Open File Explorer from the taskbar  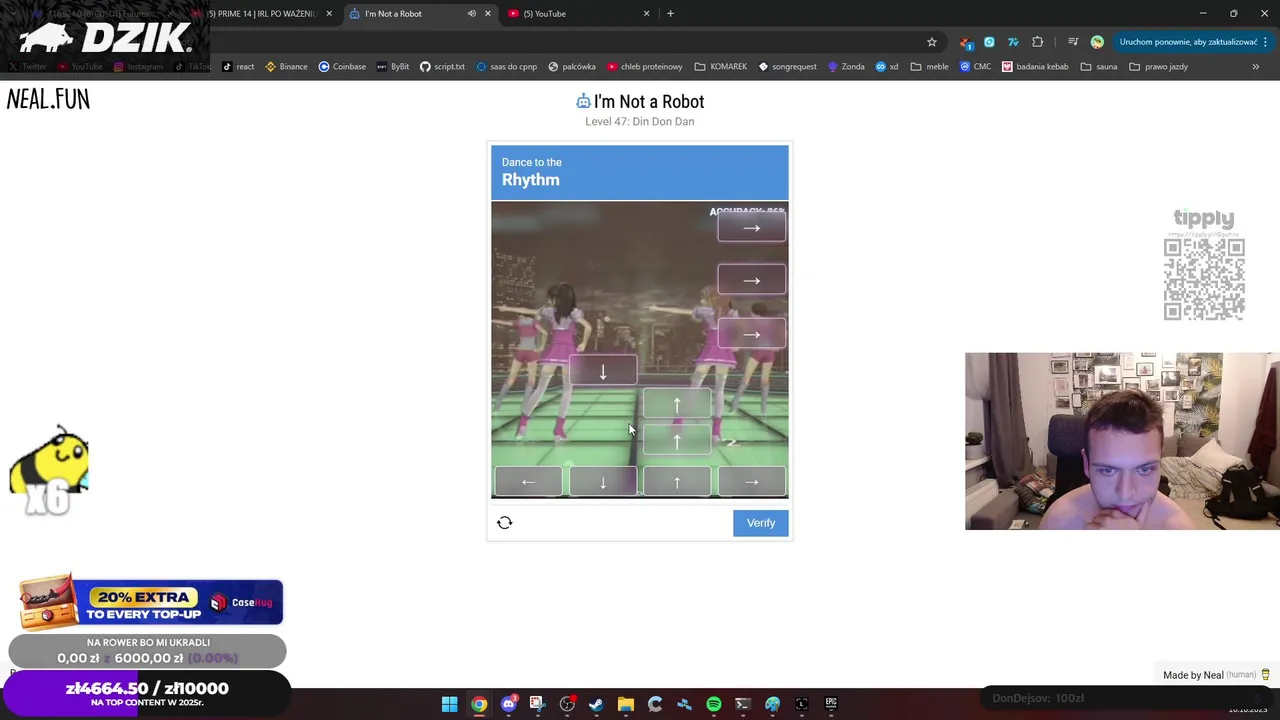(x=625, y=704)
